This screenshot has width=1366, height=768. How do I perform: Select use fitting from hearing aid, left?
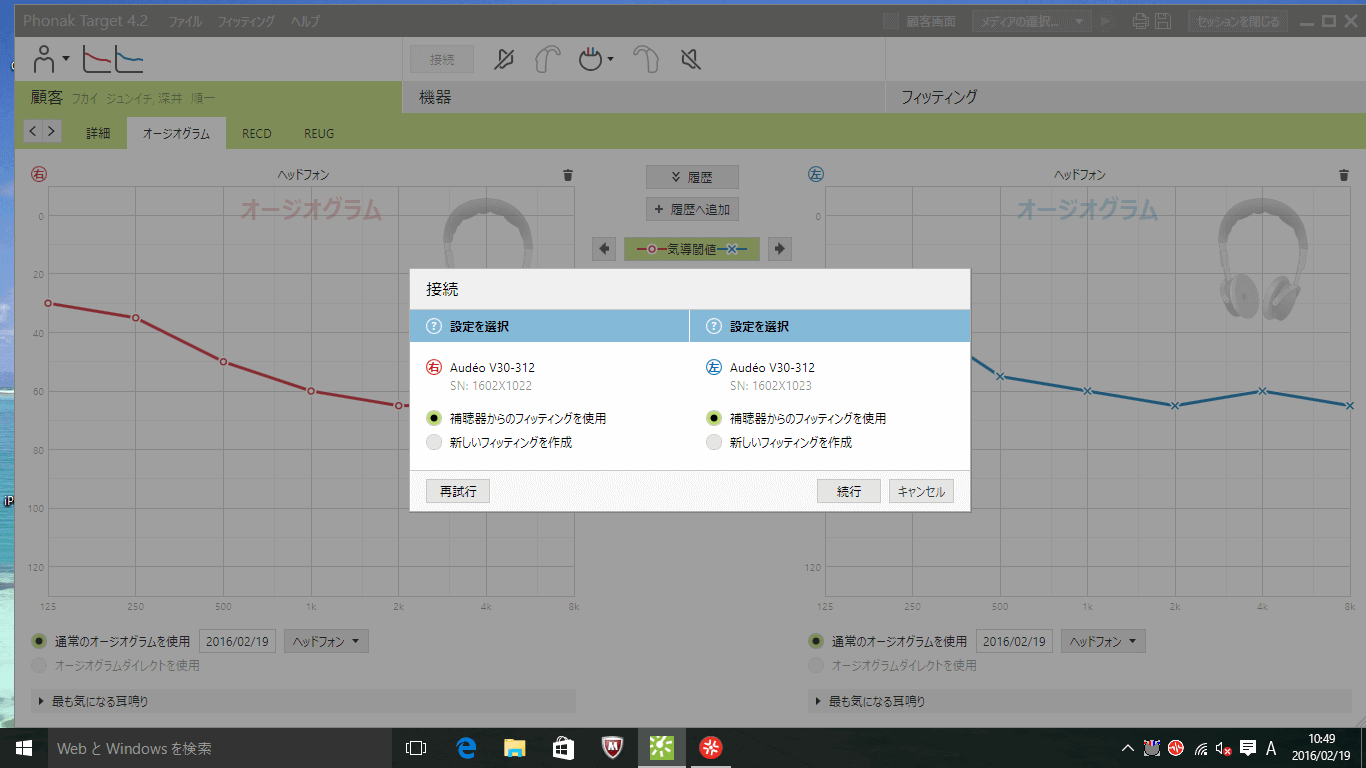pos(714,418)
